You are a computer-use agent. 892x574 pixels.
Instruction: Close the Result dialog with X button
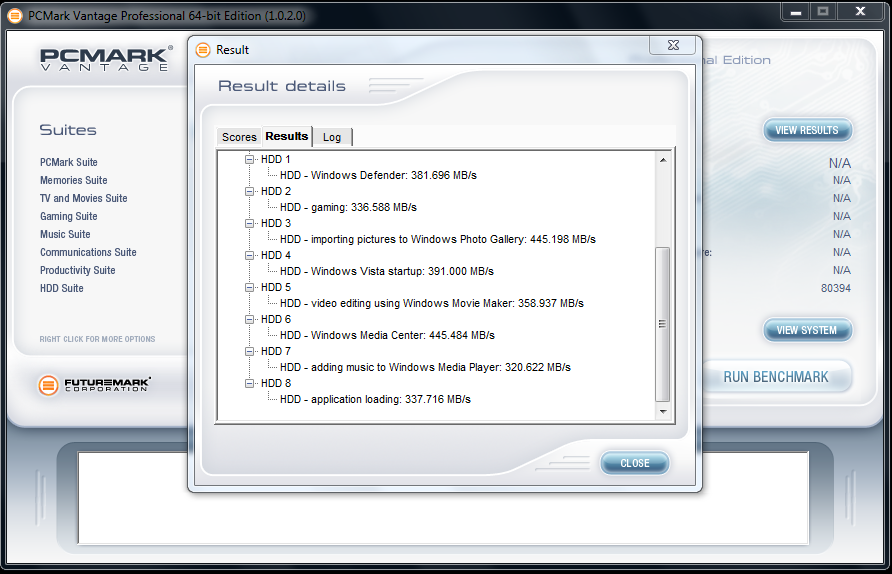click(x=673, y=45)
